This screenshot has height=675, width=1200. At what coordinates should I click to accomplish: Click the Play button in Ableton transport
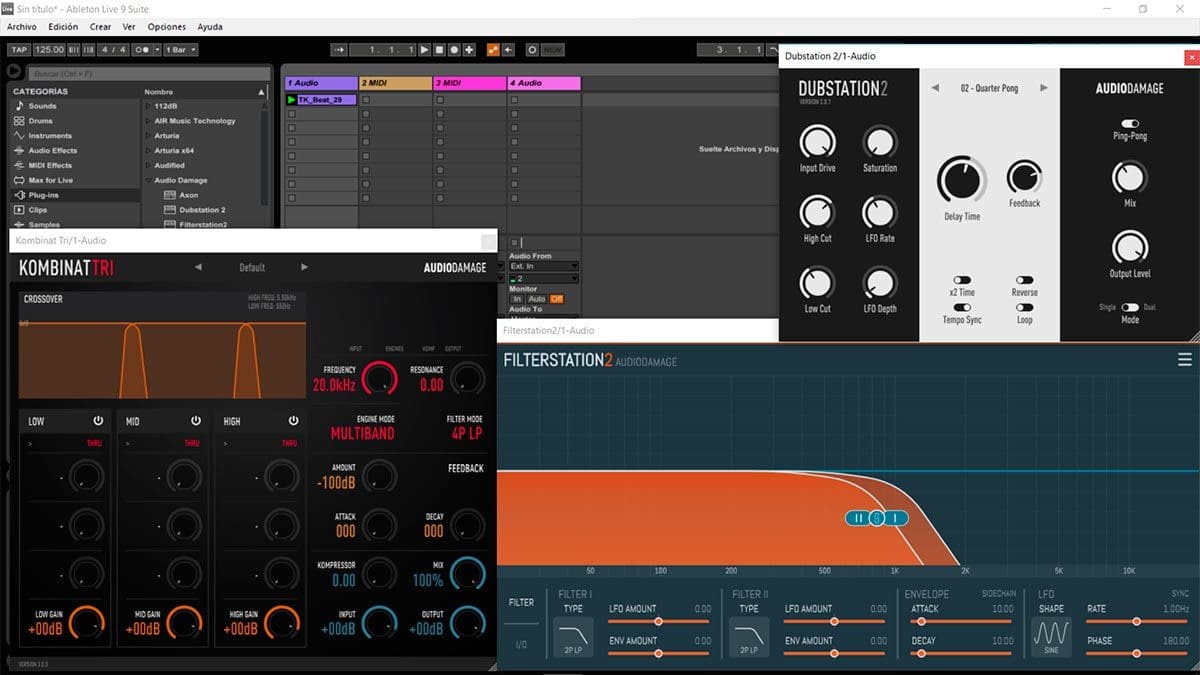(x=425, y=49)
